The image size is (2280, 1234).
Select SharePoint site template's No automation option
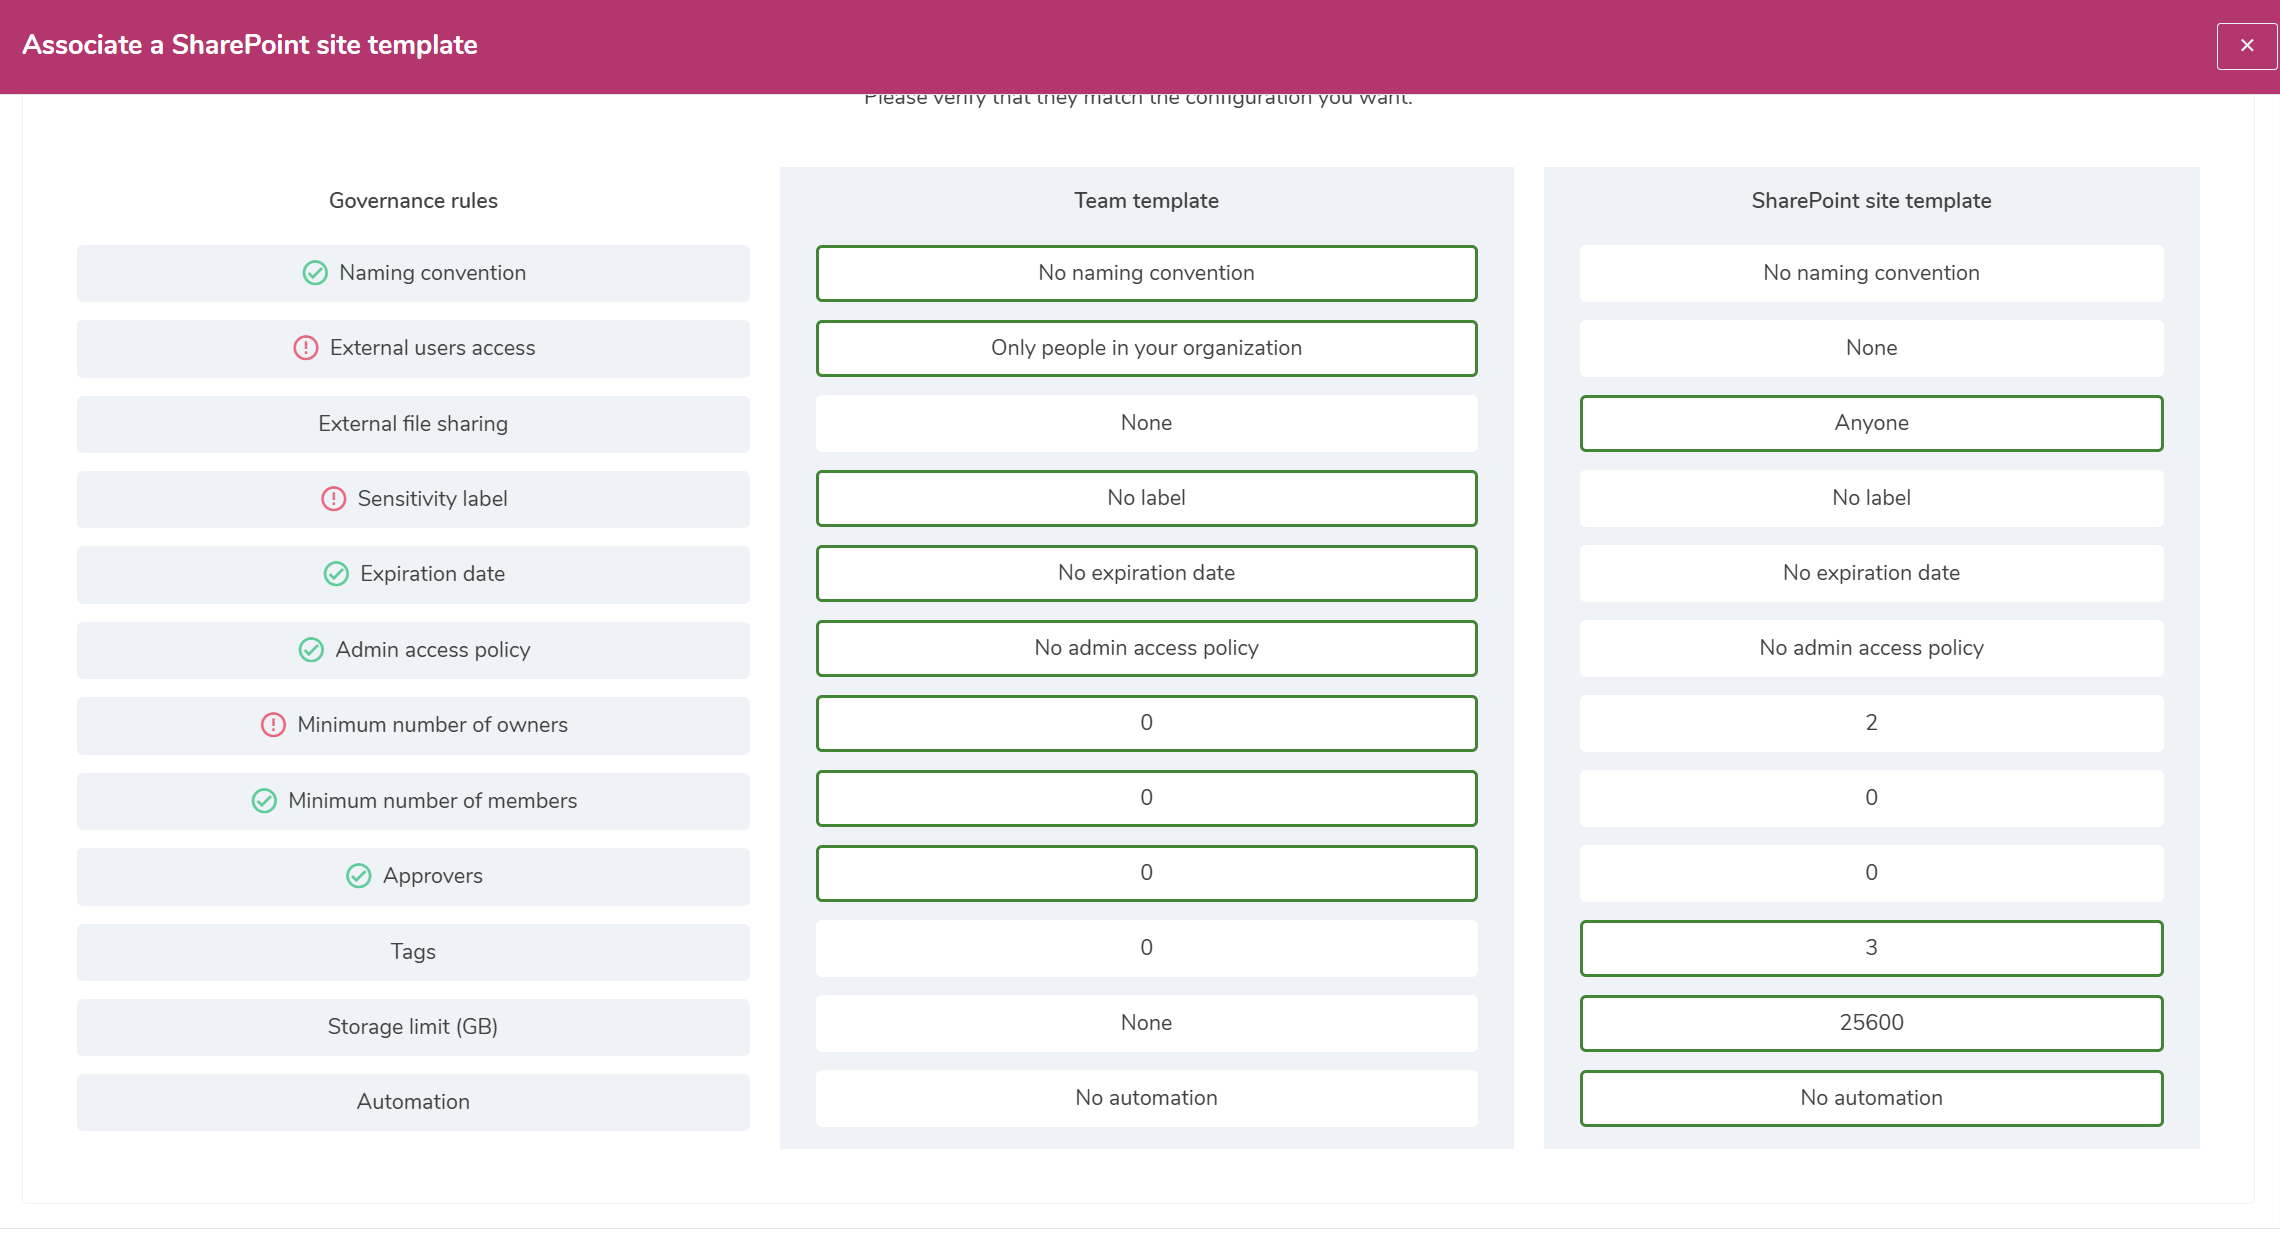[x=1871, y=1098]
